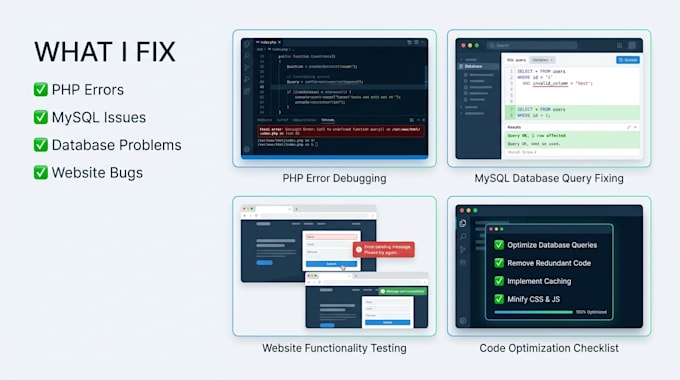Image resolution: width=680 pixels, height=380 pixels.
Task: Open a new tab in the first browser window
Action: (296, 209)
